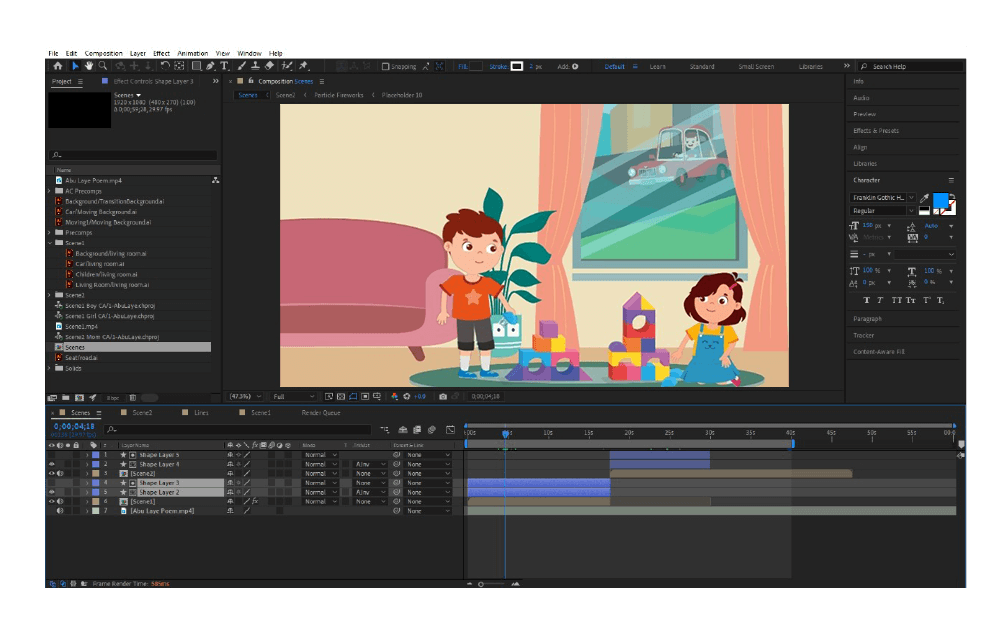Expand the Shape Layer 3 layer properties
The image size is (995, 643).
coord(87,483)
